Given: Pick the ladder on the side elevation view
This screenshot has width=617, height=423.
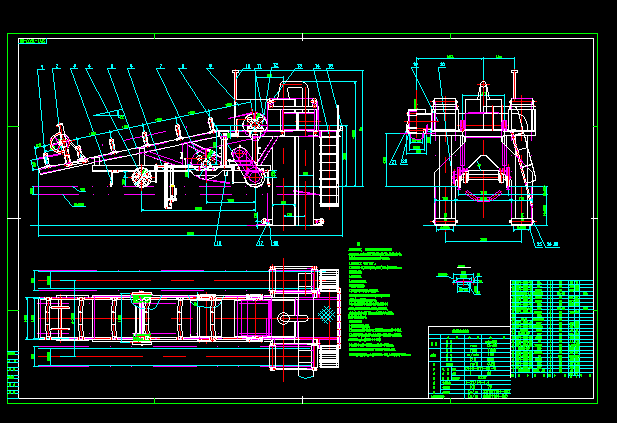Looking at the screenshot, I should (330, 169).
